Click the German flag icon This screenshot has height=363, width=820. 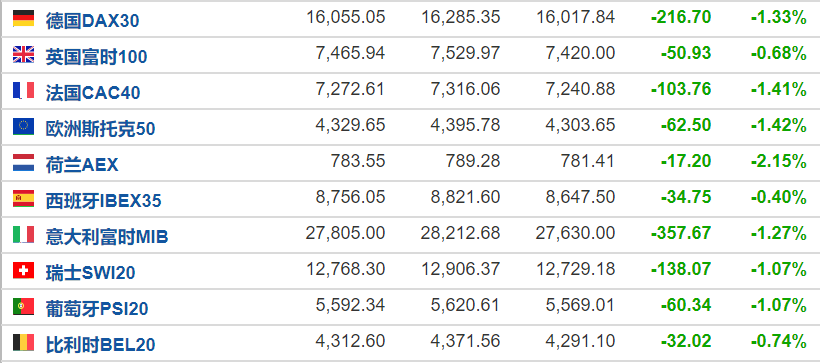tap(24, 18)
